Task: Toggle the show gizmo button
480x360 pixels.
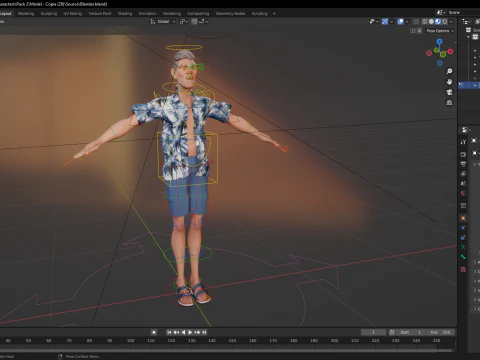Action: coord(385,22)
